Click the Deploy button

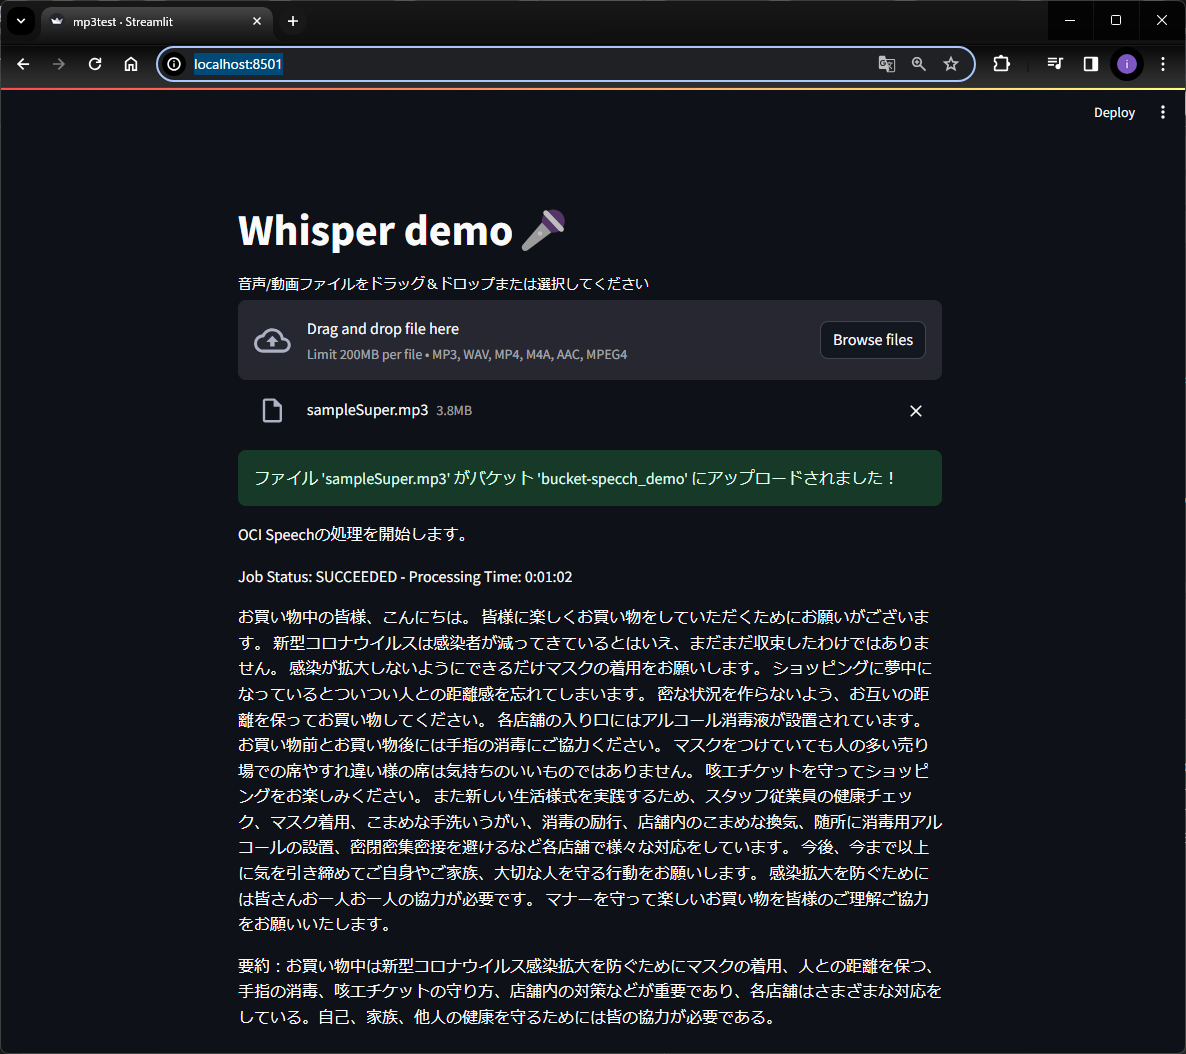[x=1114, y=112]
